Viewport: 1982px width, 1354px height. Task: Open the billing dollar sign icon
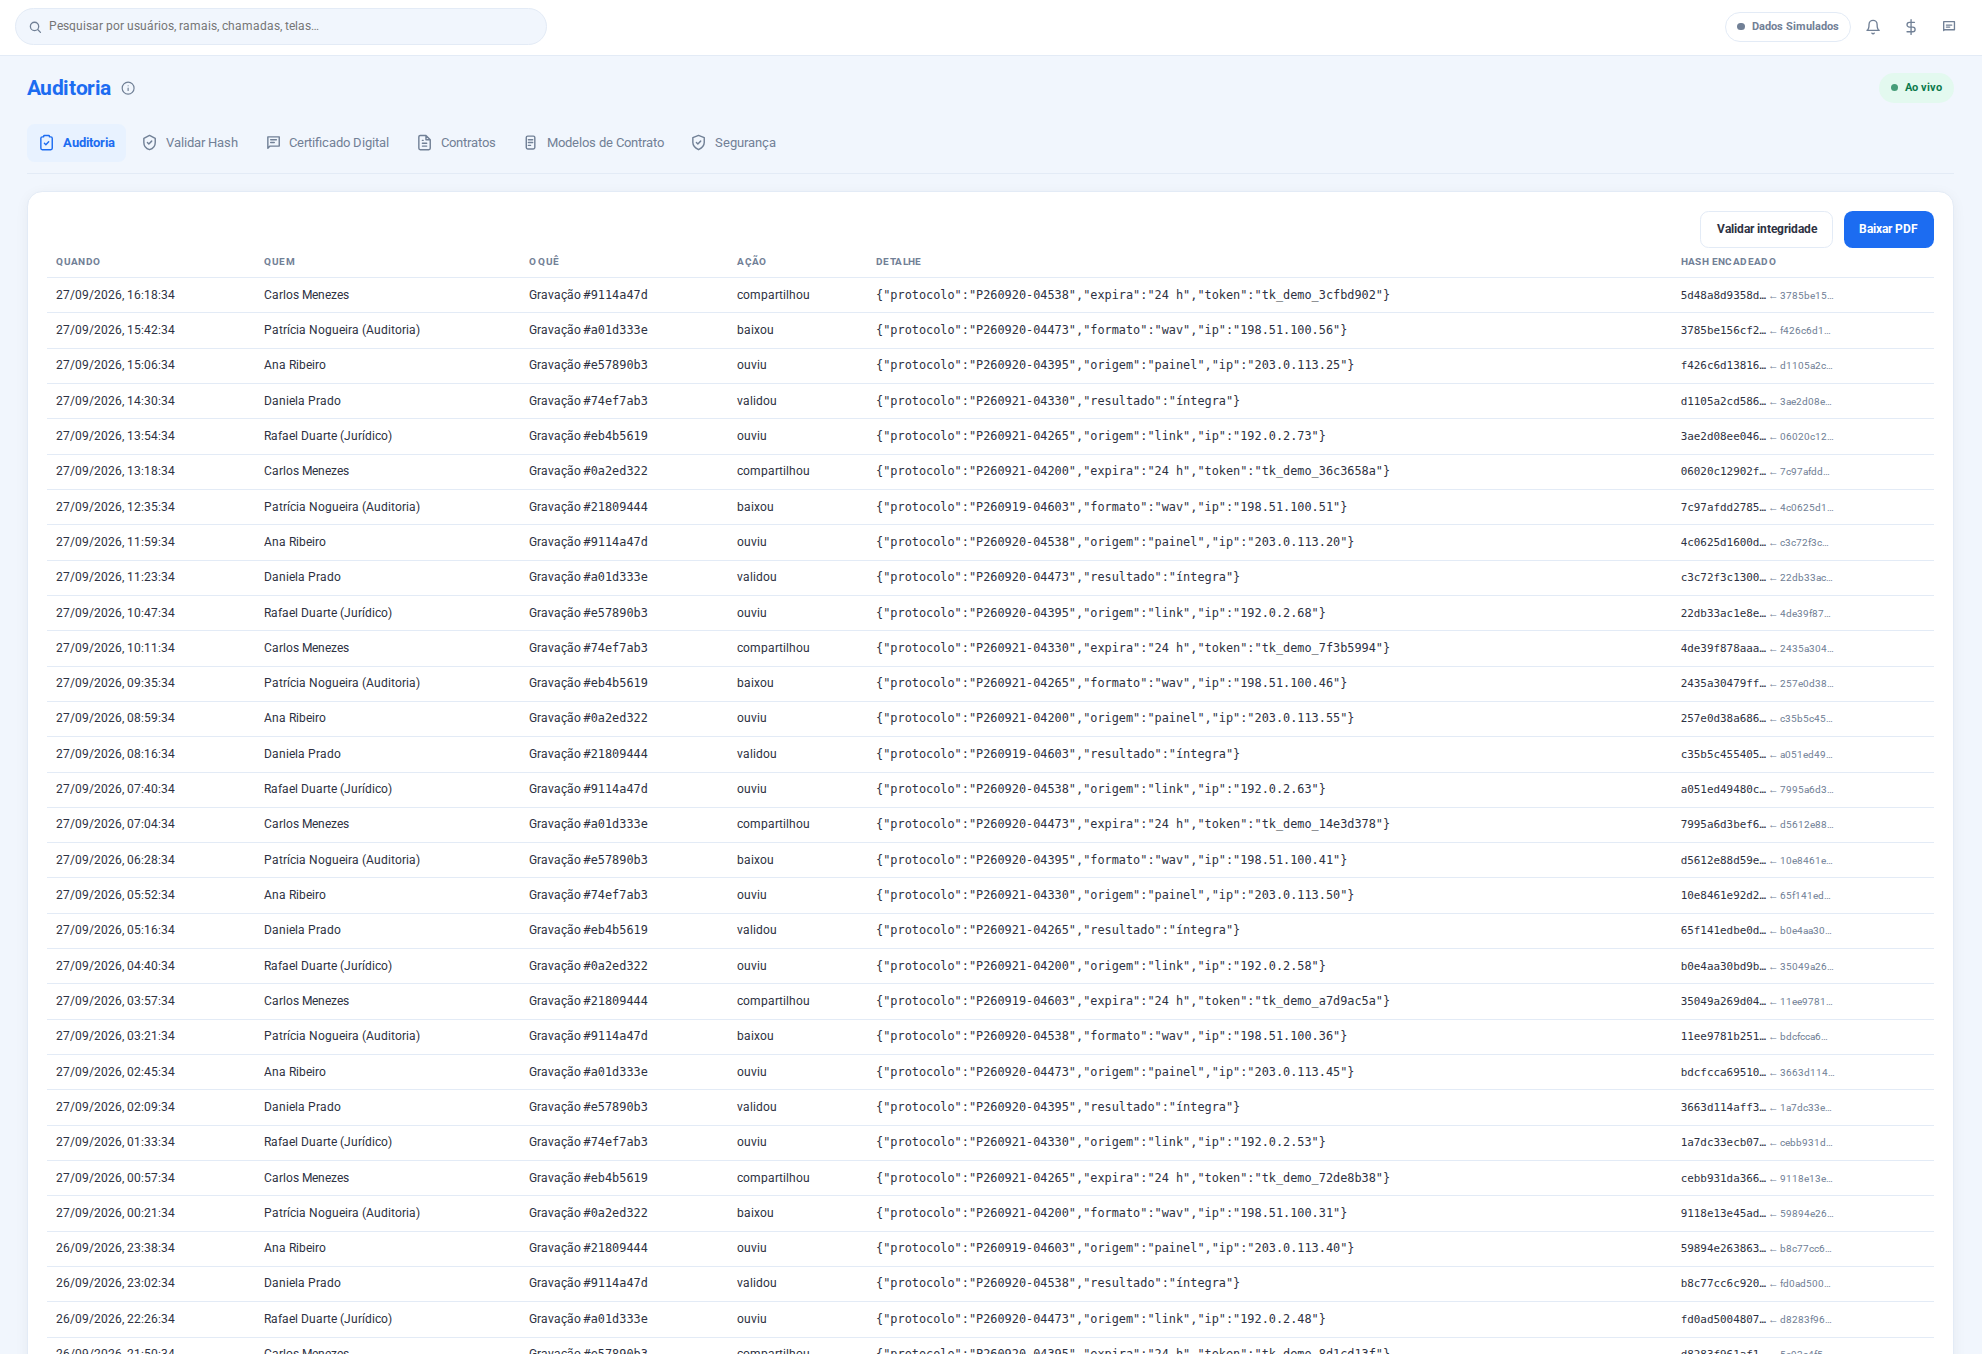(x=1911, y=27)
